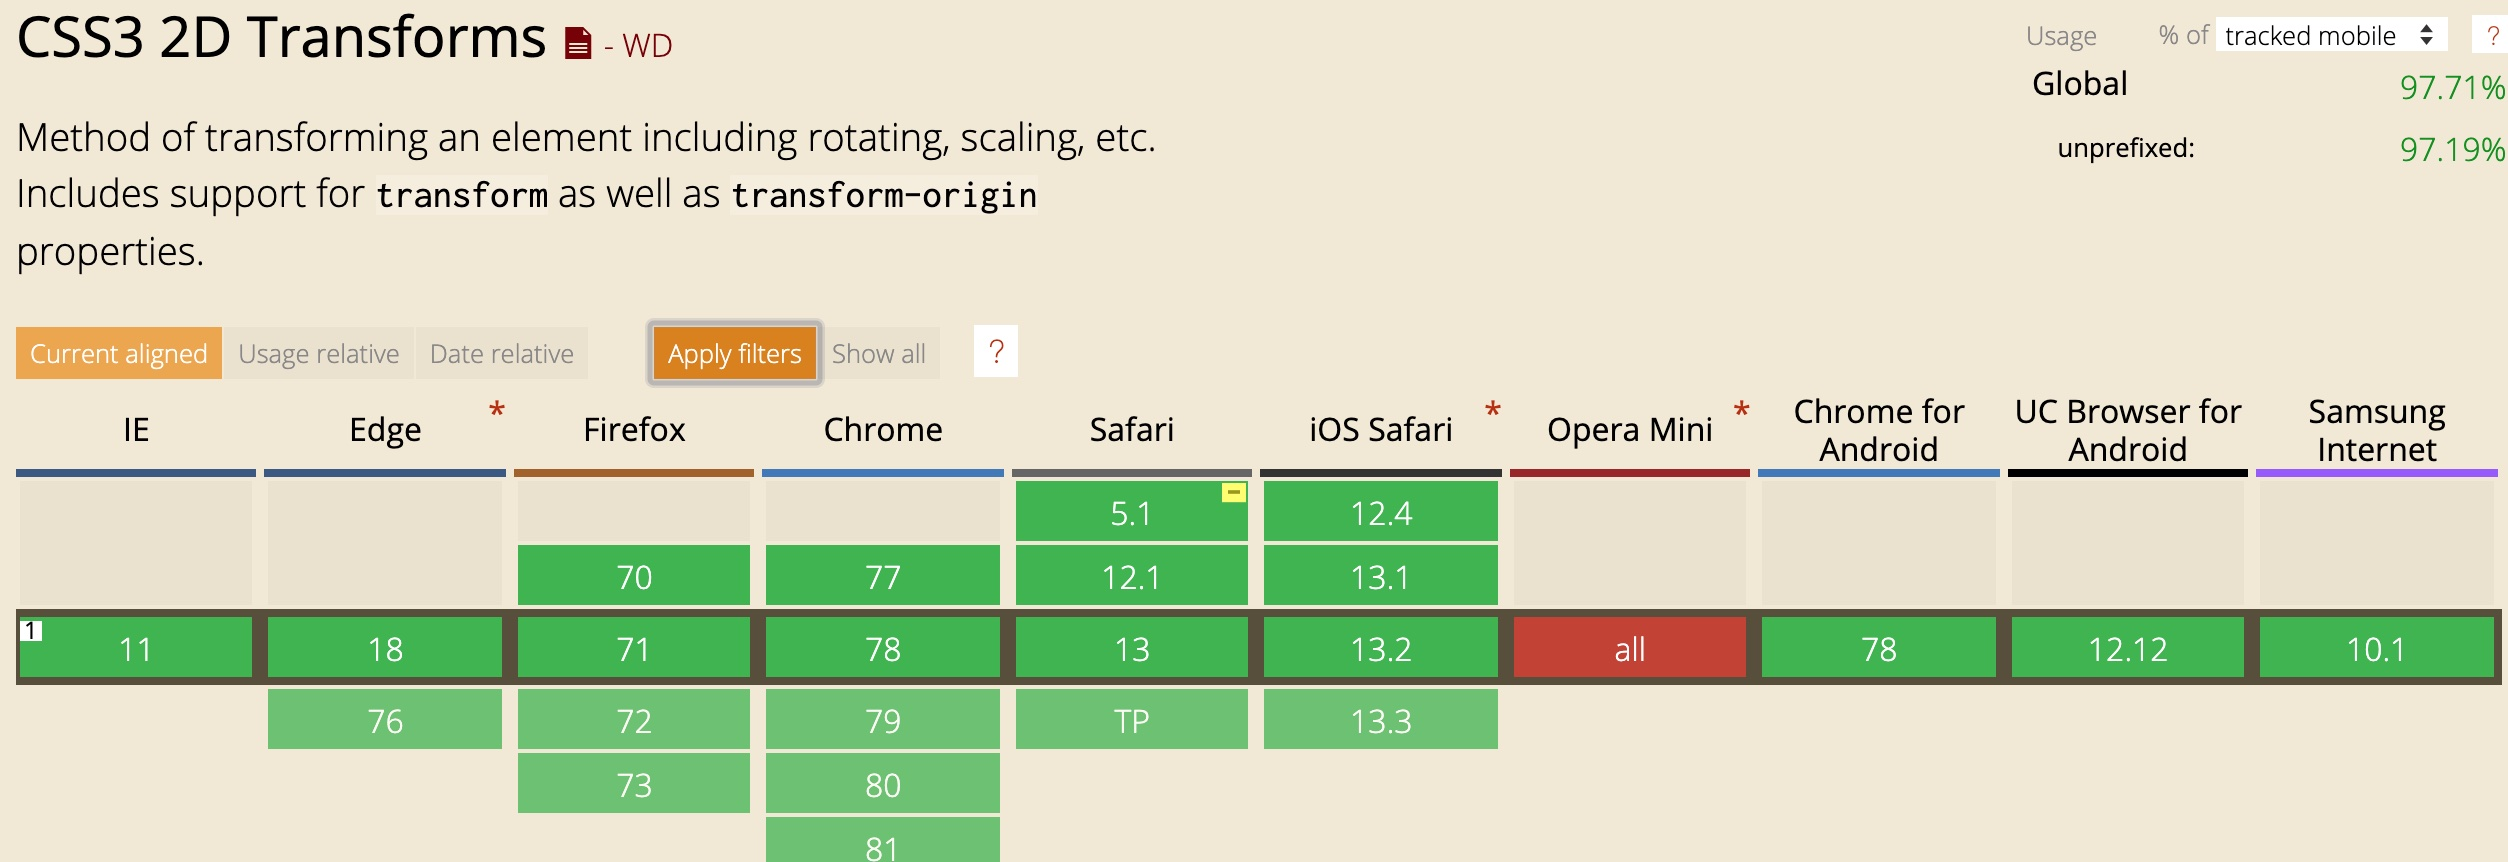Click the question mark beside the usage dropdown

coord(2492,36)
